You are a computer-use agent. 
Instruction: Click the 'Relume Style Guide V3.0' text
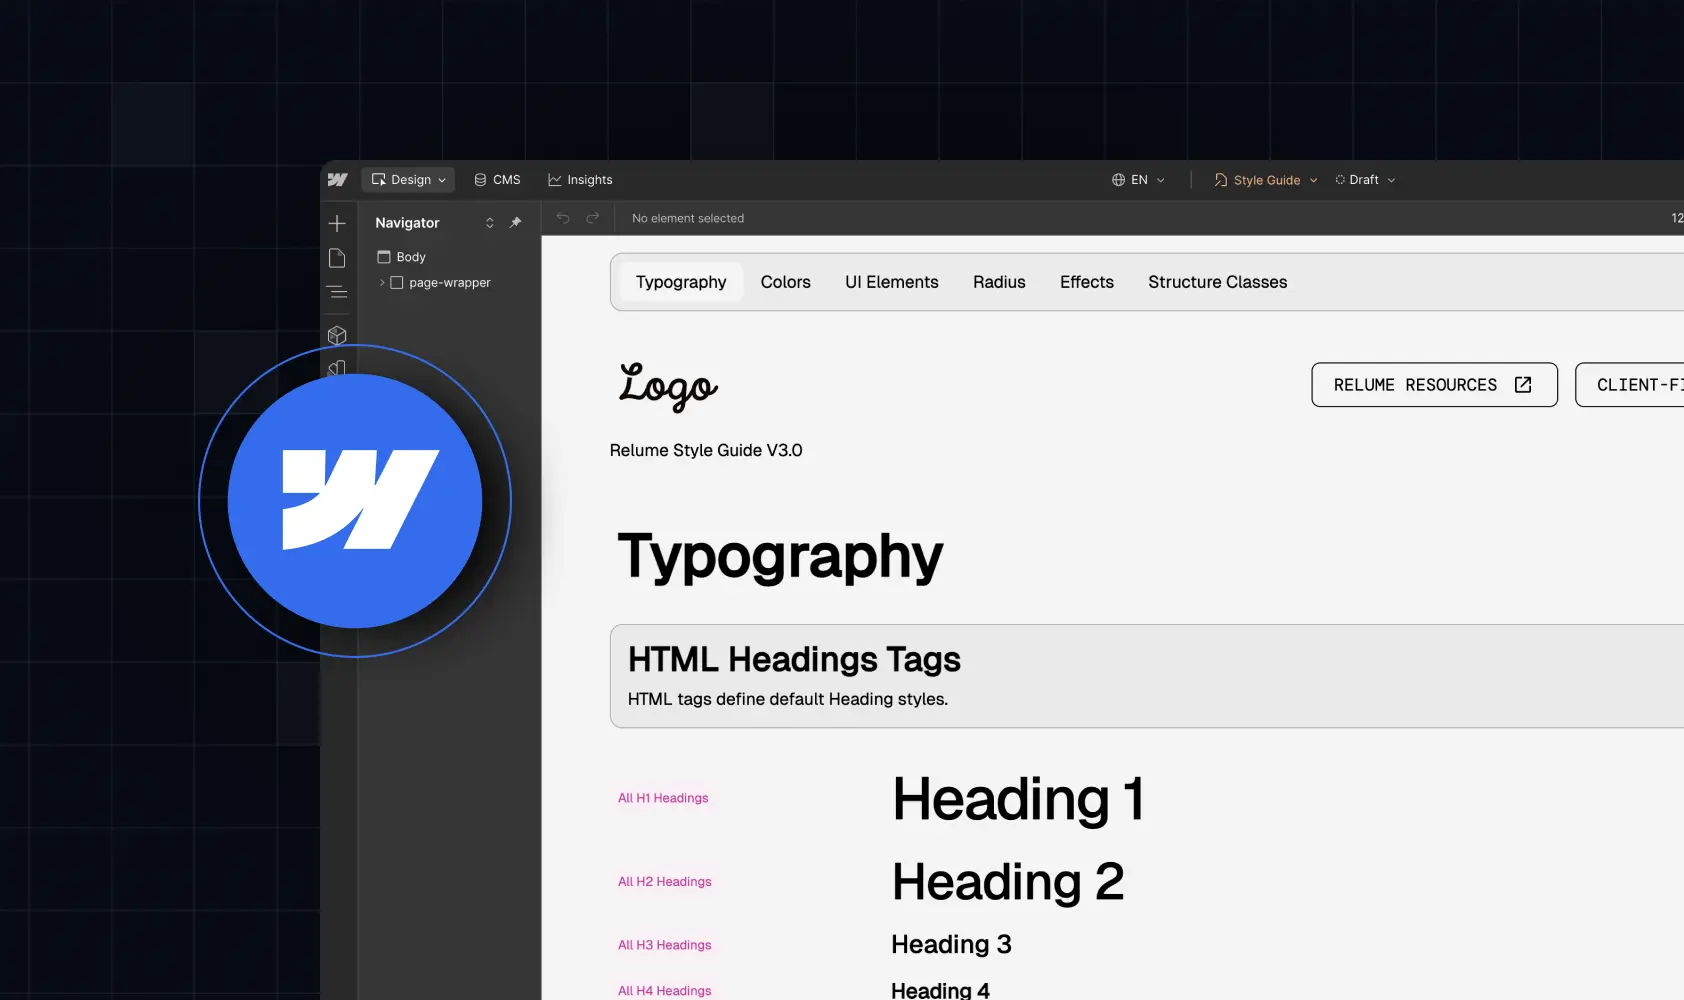coord(706,451)
